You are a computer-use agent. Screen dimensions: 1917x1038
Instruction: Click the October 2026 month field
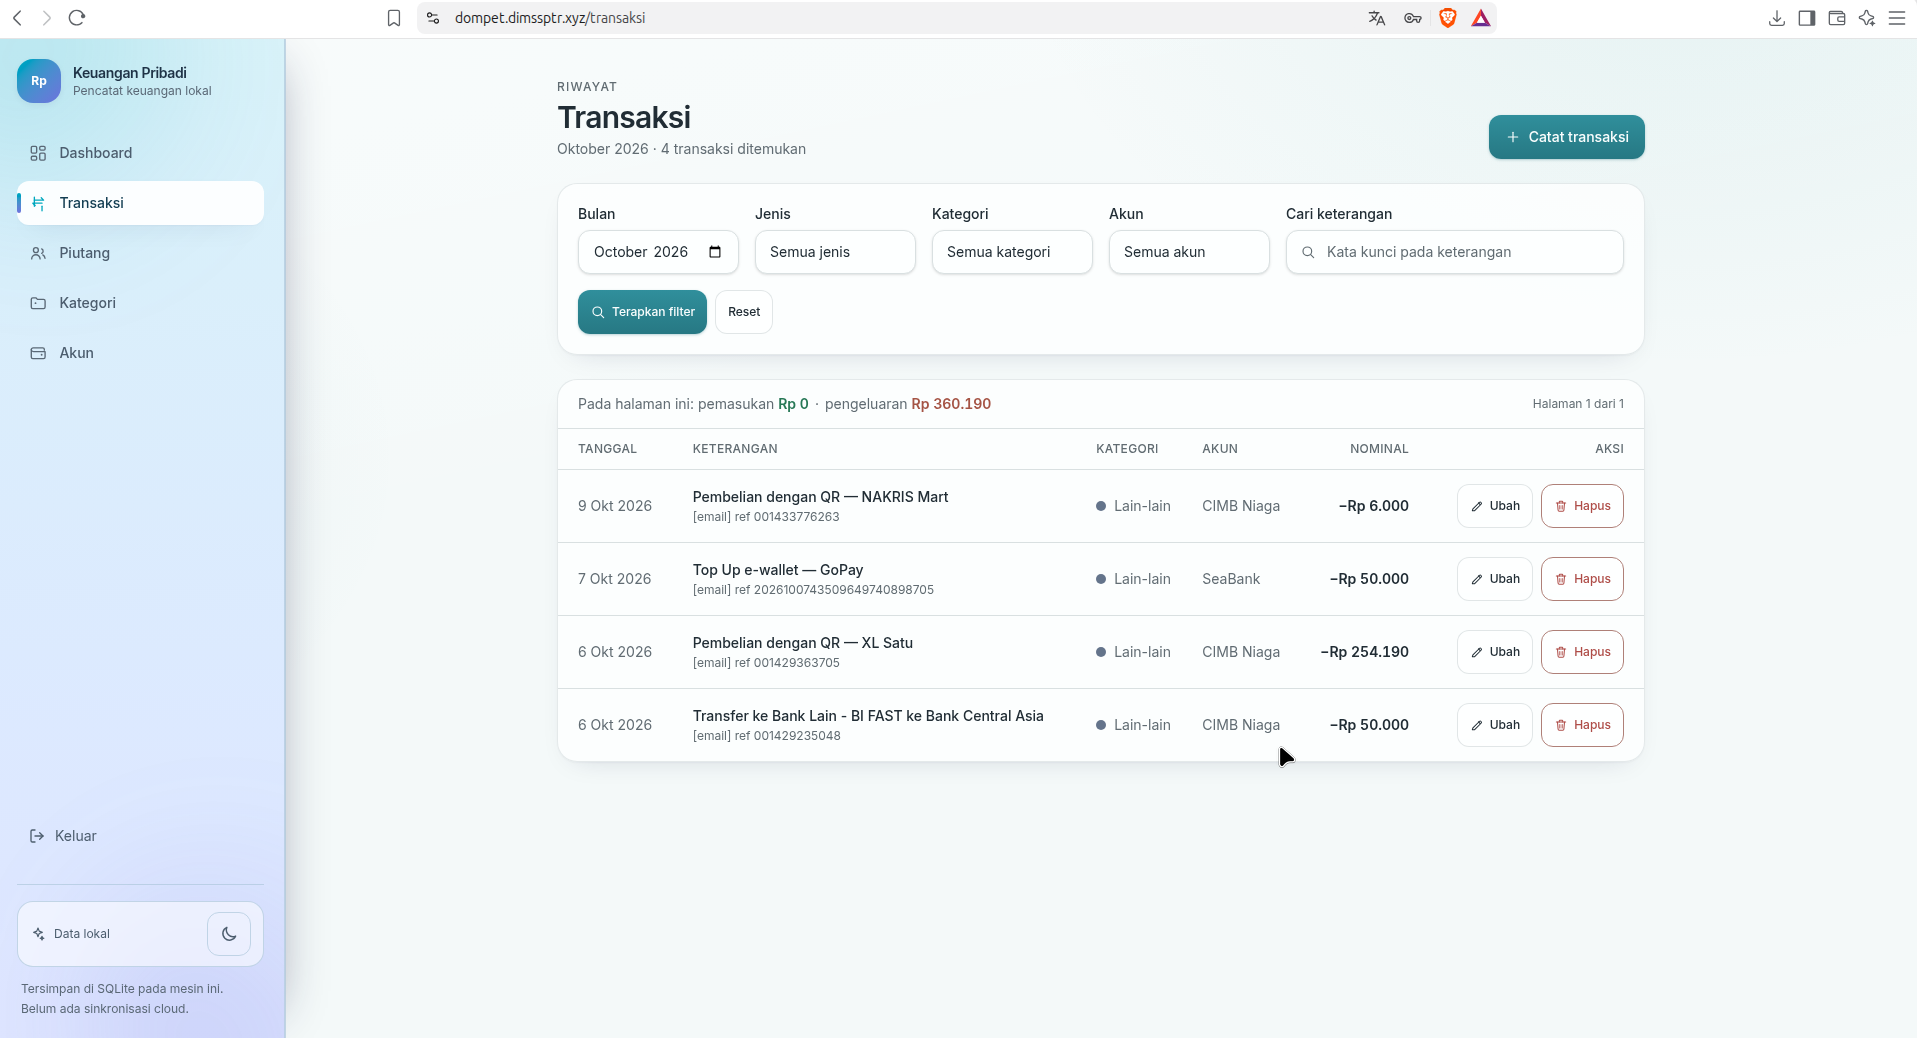click(658, 252)
